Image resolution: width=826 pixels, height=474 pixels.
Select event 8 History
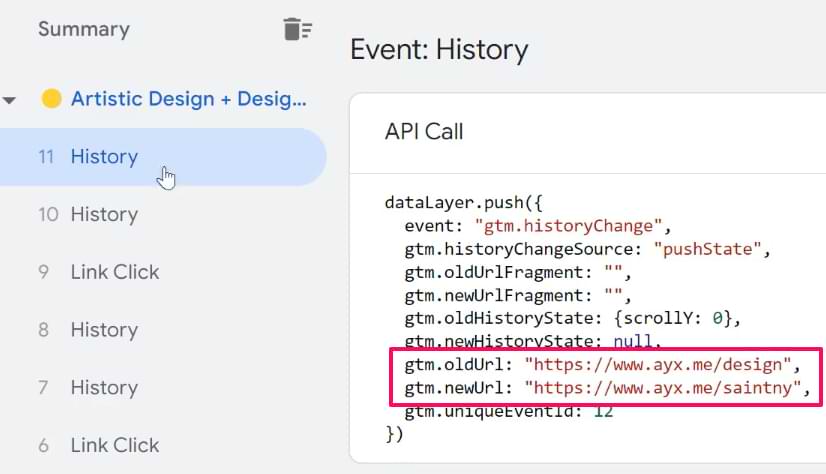click(x=104, y=330)
